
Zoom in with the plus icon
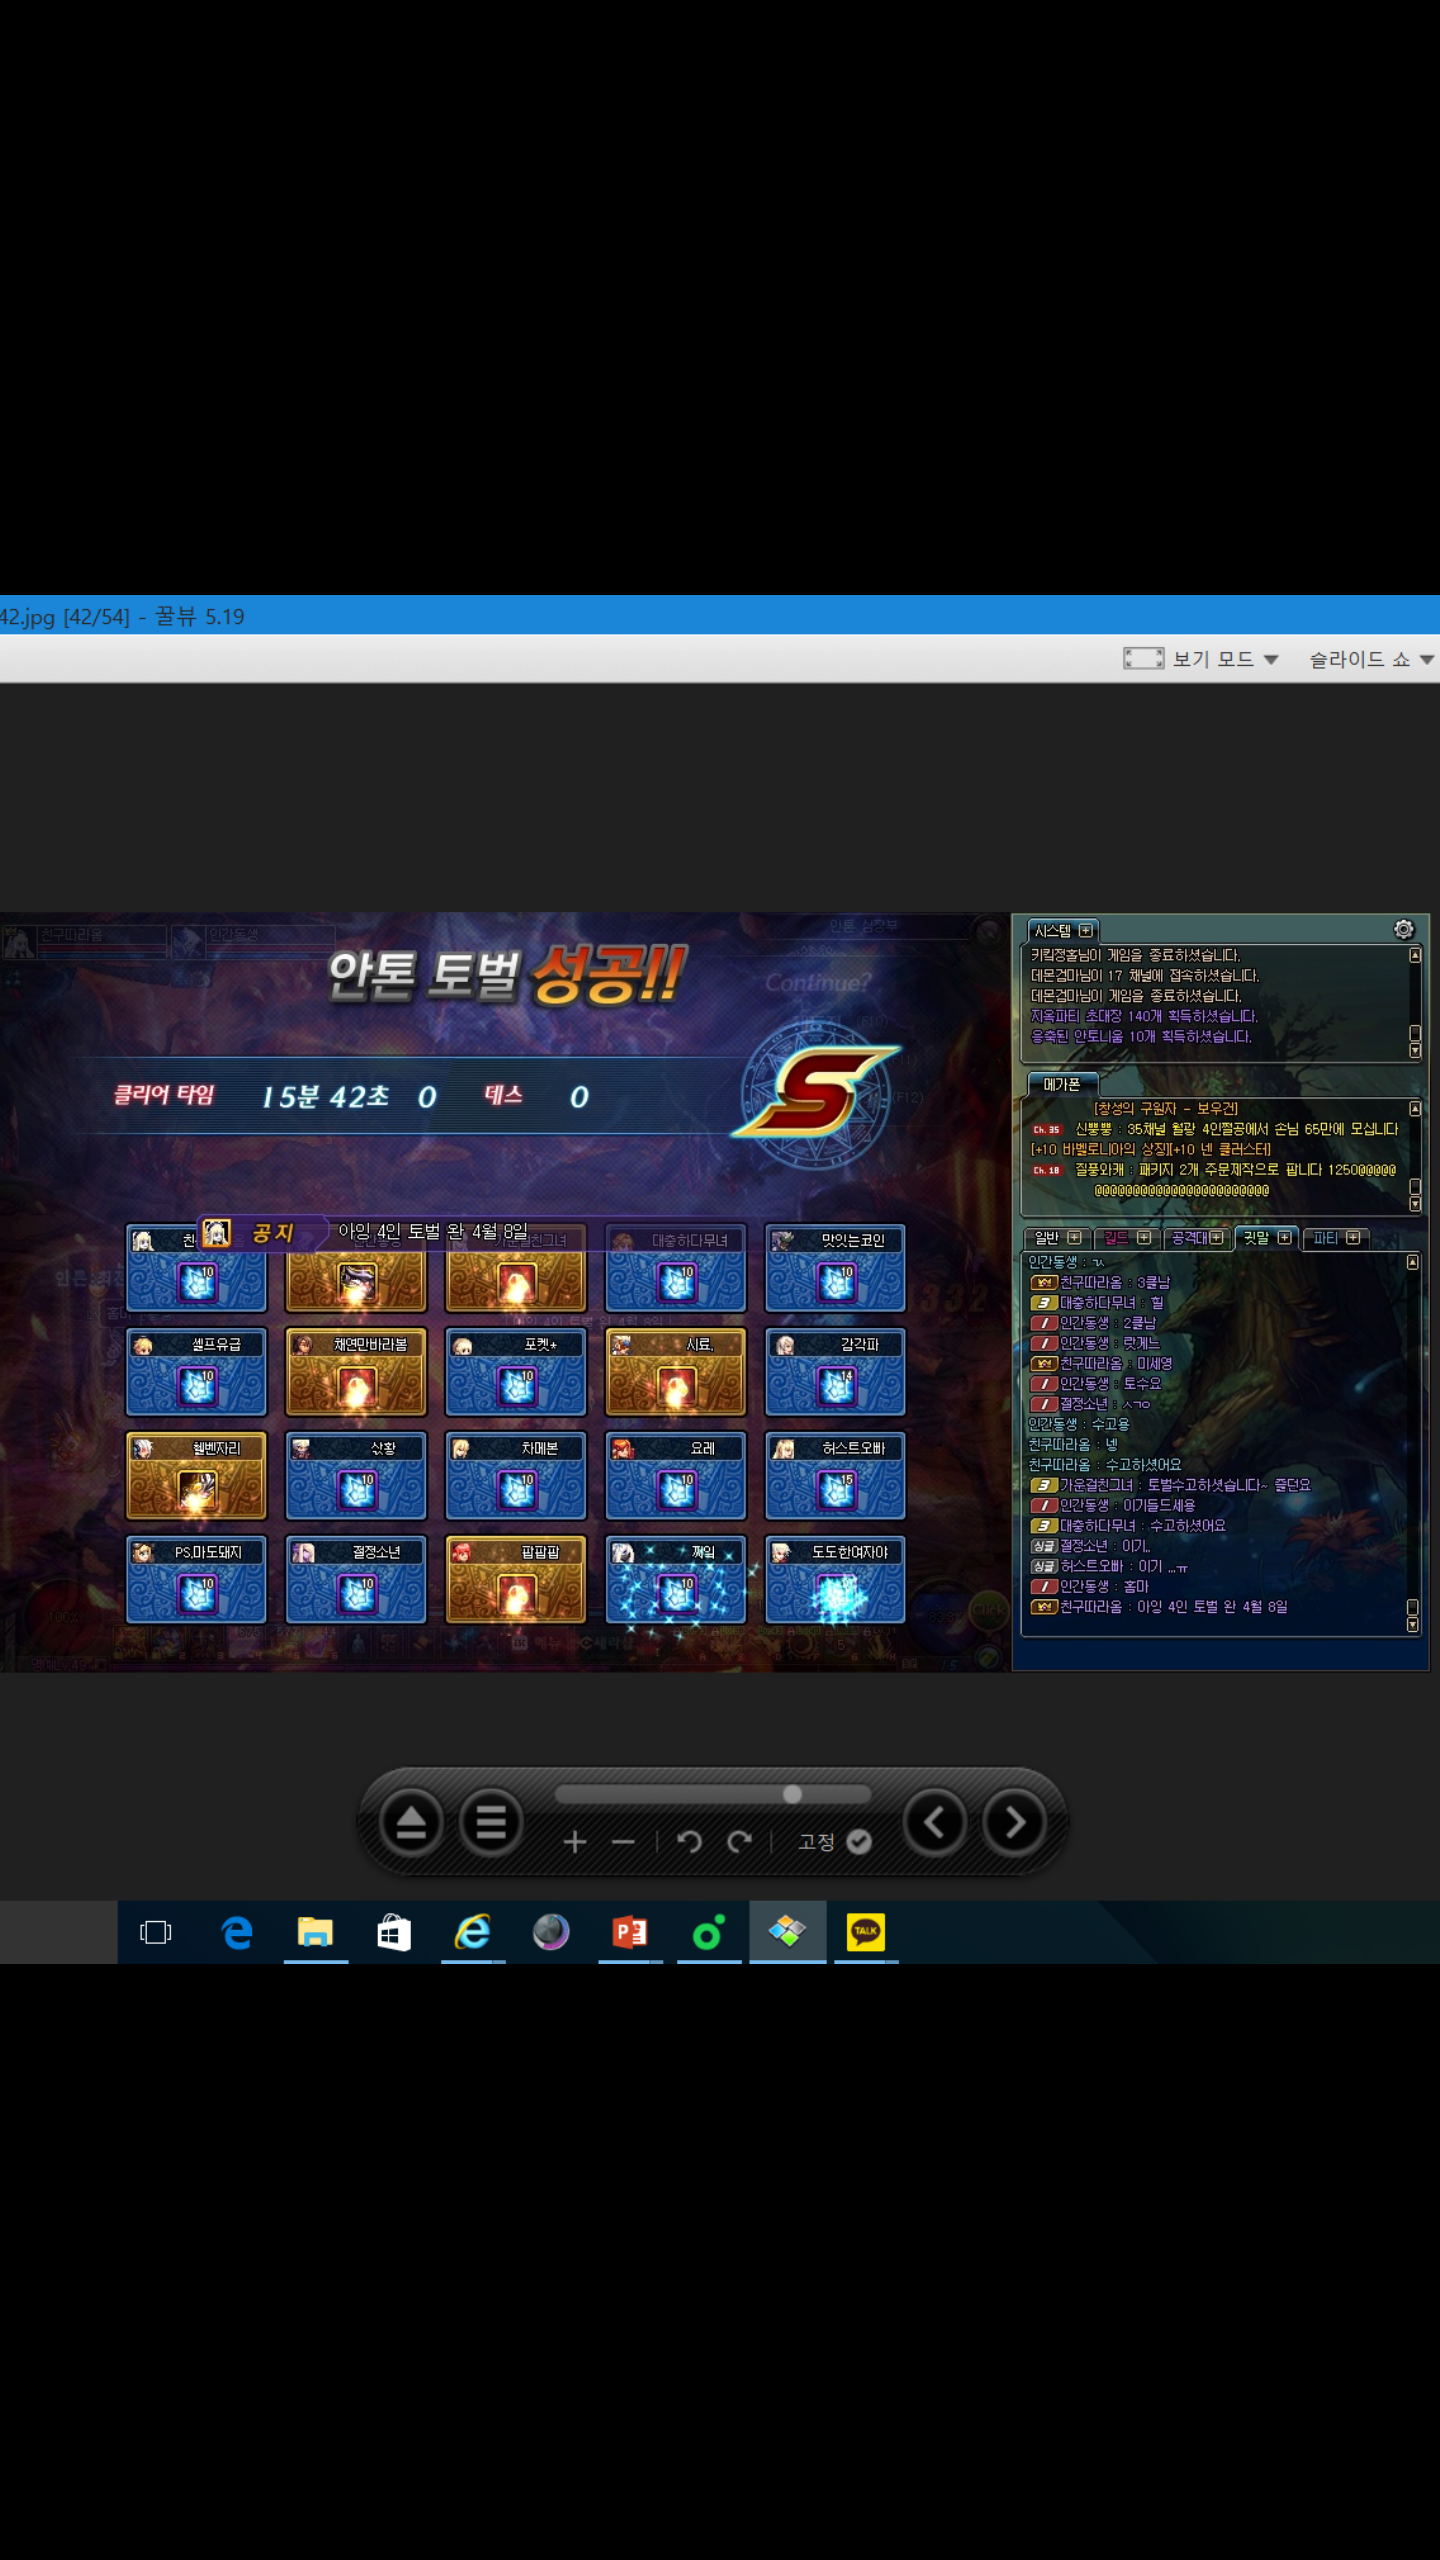click(x=574, y=1841)
